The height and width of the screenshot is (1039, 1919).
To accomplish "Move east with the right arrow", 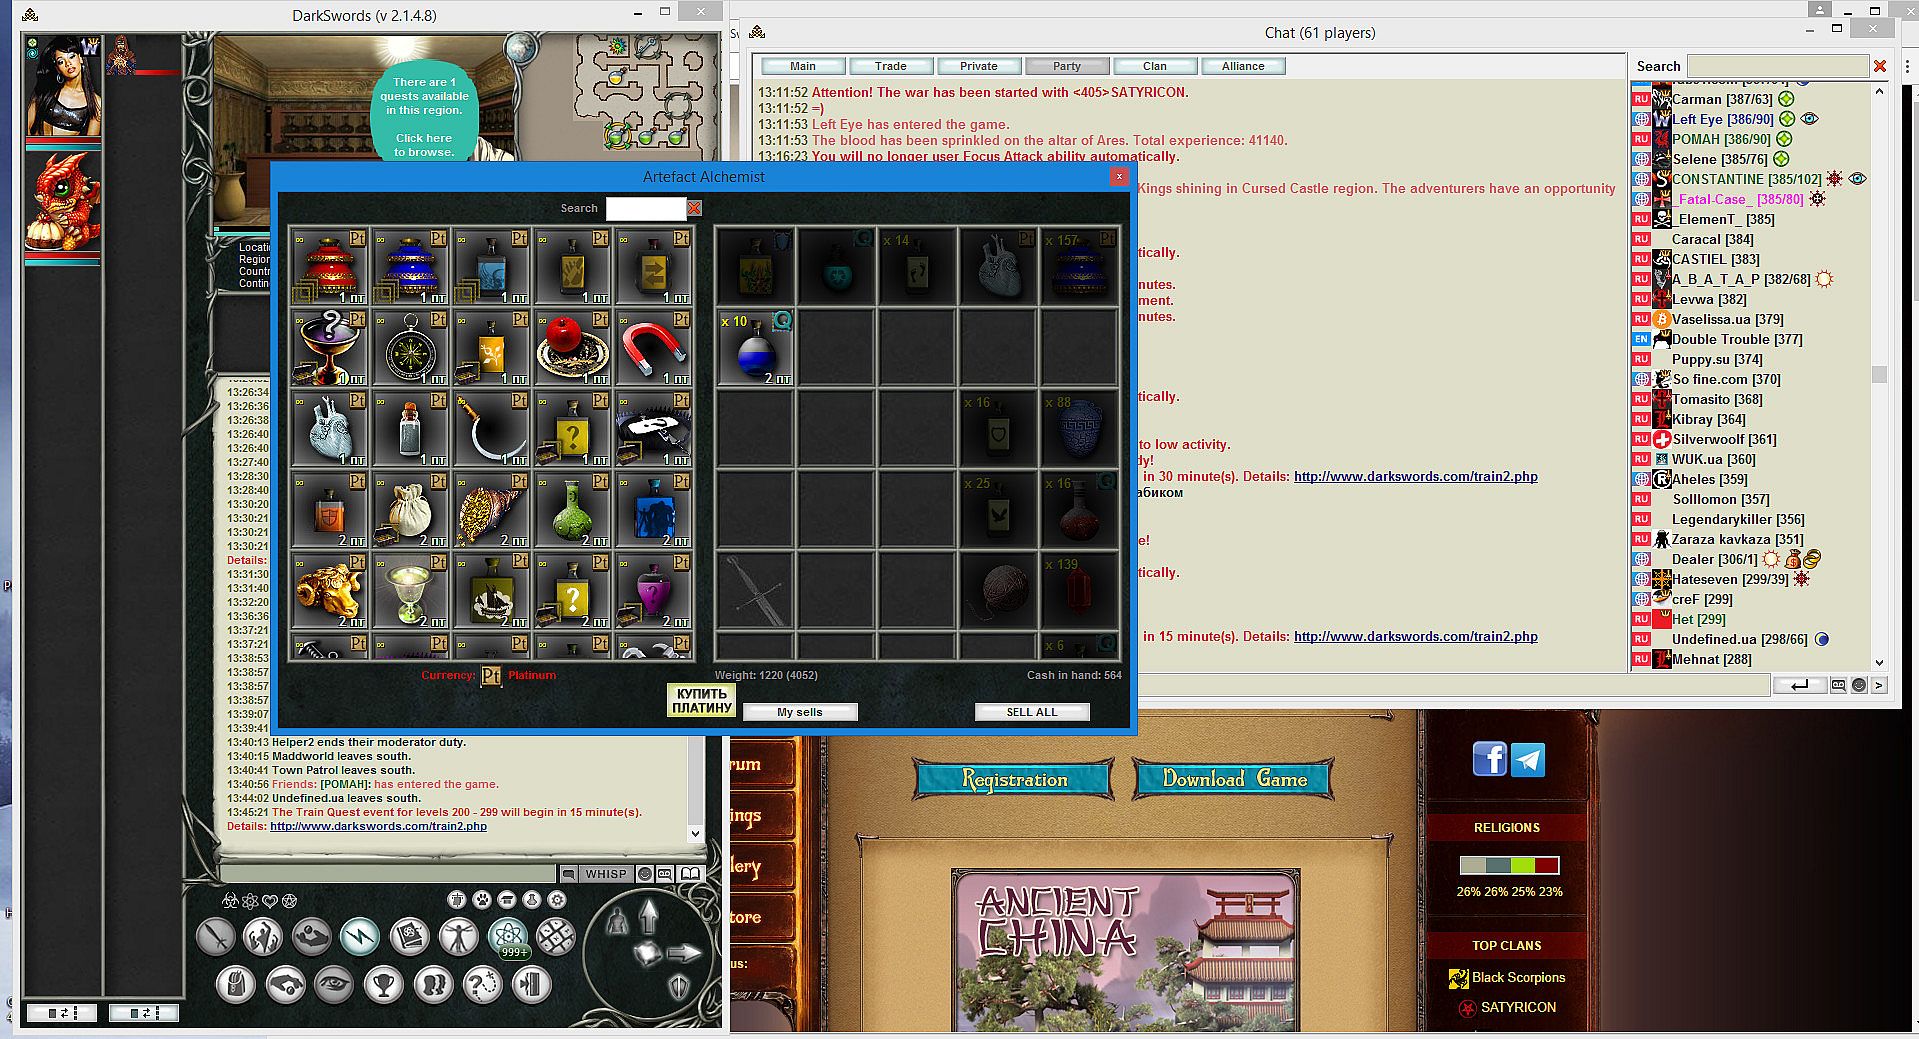I will pos(683,953).
